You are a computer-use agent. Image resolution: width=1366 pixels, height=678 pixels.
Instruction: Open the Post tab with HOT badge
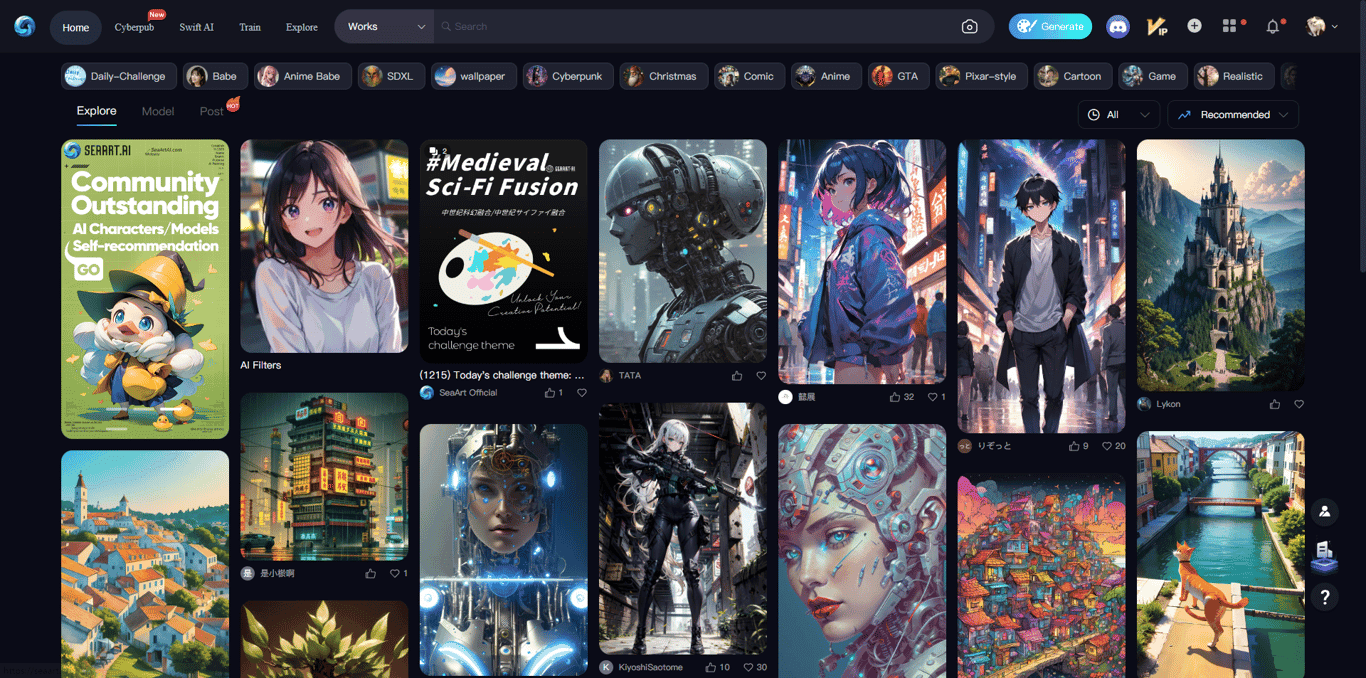click(x=213, y=111)
